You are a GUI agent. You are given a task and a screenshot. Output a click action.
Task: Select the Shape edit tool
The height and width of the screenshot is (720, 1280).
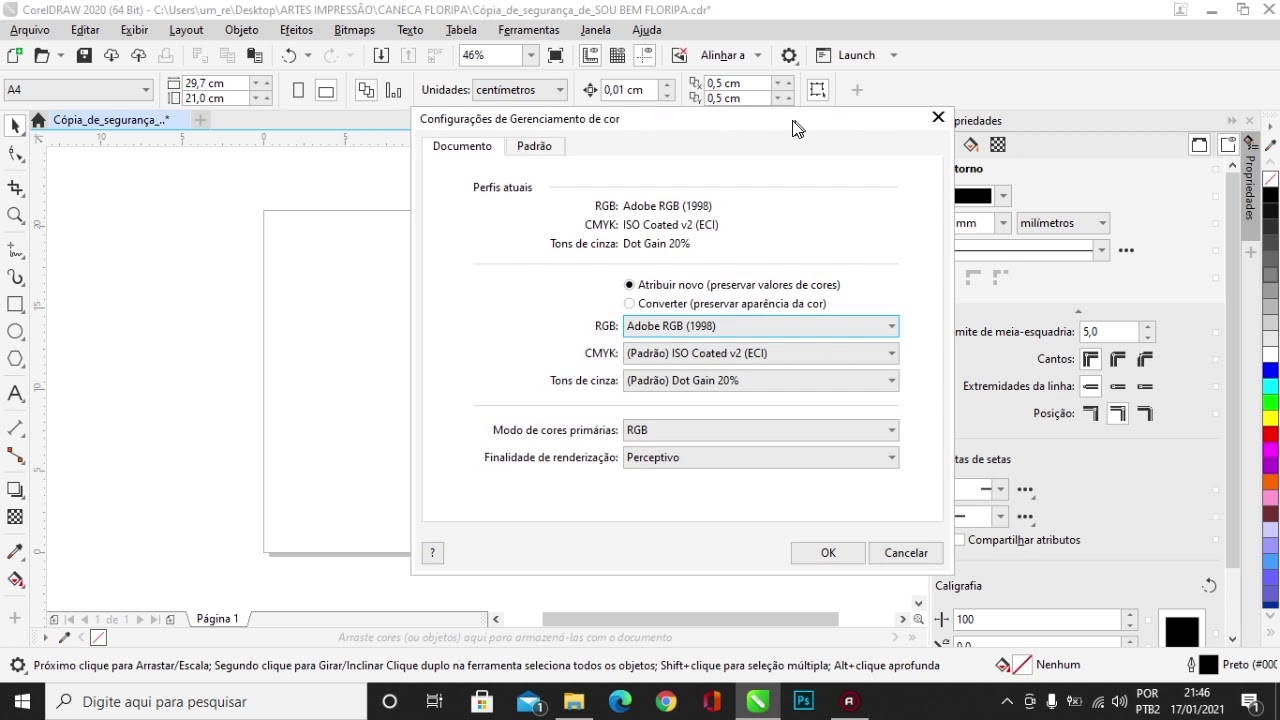(15, 155)
